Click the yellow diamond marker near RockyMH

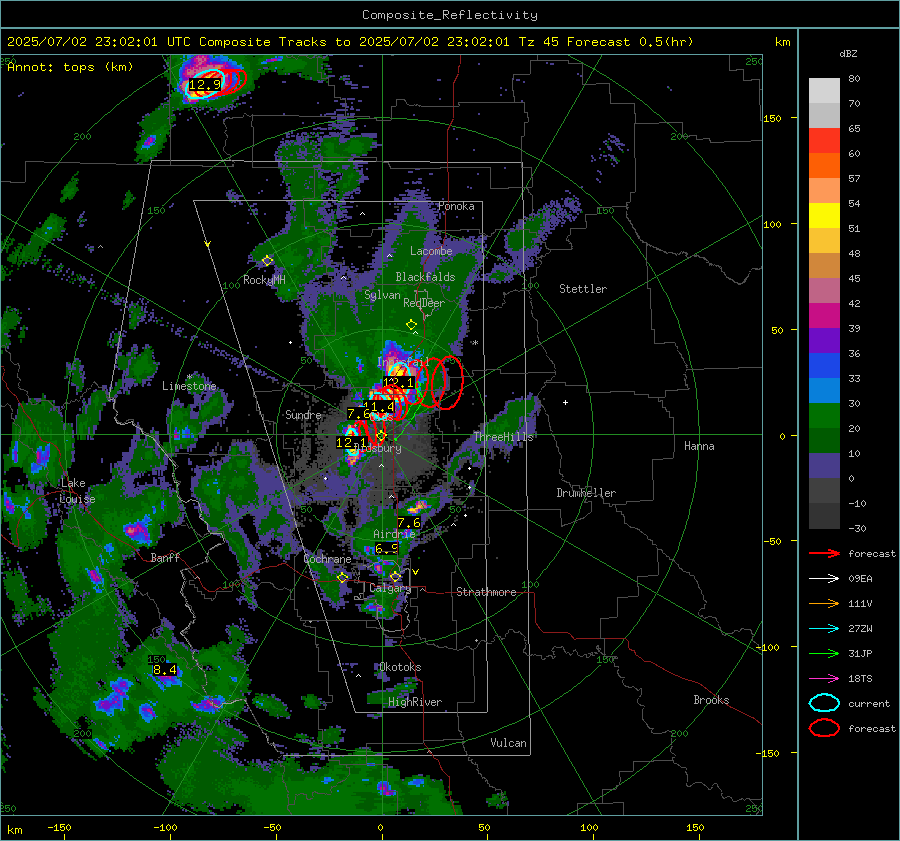[x=267, y=261]
